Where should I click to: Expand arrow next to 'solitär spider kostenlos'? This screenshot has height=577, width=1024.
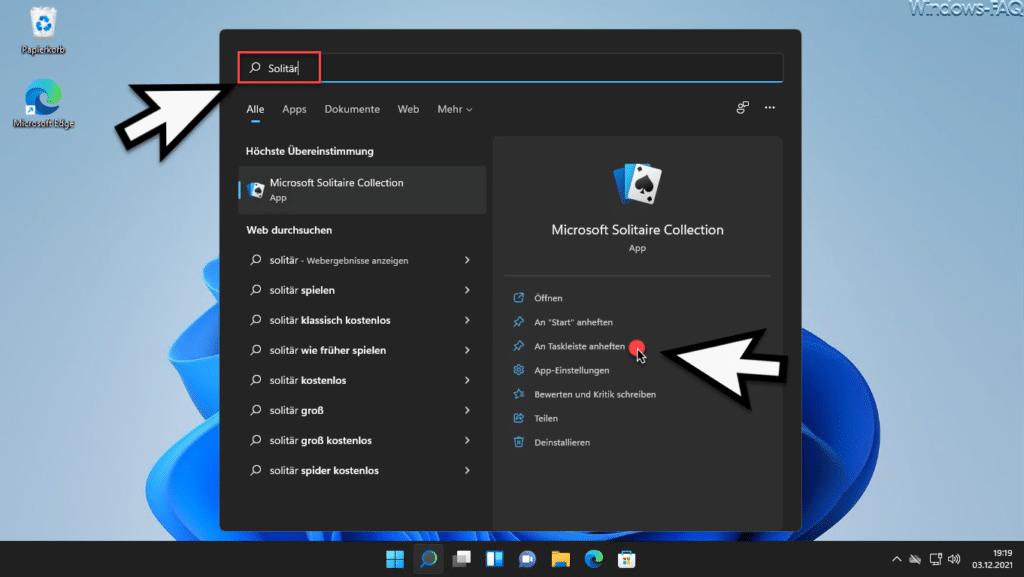tap(467, 470)
